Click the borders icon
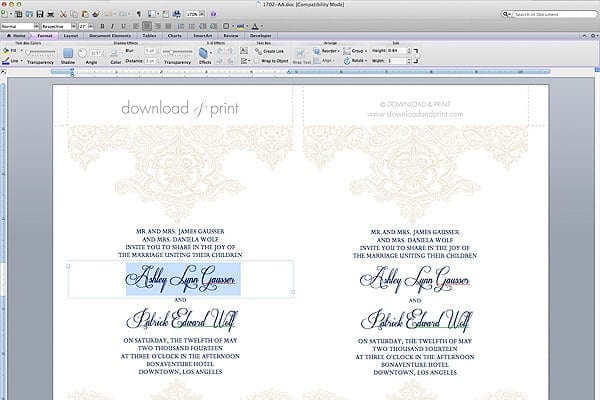 coord(226,26)
